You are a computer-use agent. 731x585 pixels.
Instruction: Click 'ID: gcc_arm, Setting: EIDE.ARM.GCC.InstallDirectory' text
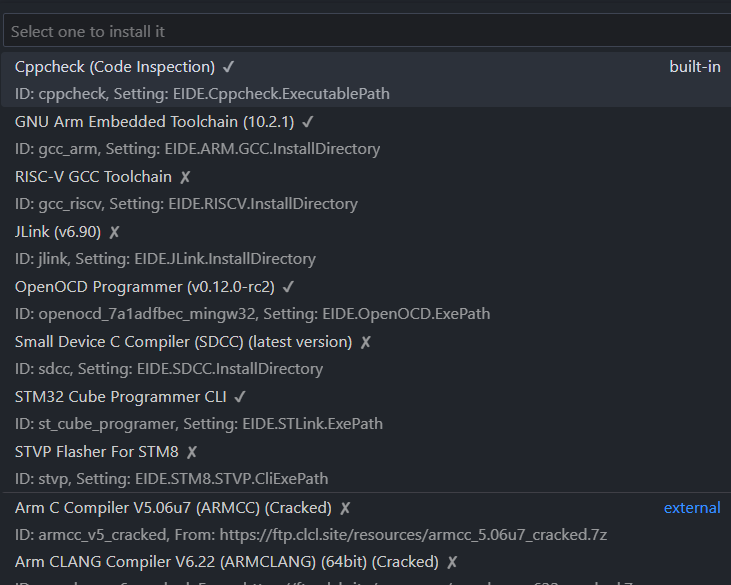click(x=197, y=149)
